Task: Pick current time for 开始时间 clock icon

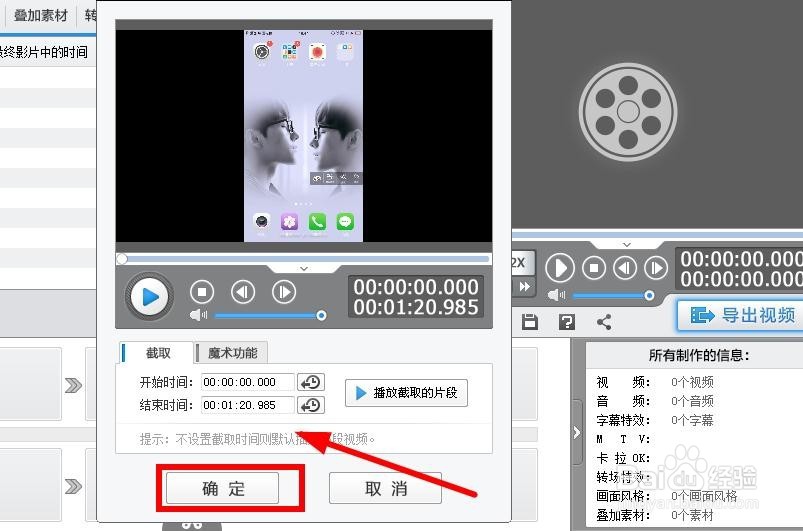Action: [x=311, y=382]
